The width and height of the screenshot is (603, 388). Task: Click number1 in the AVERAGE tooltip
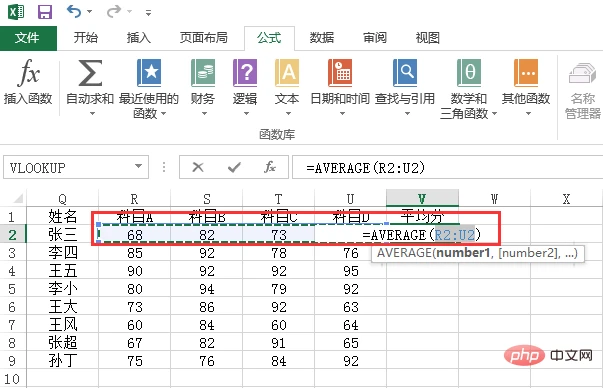[463, 253]
